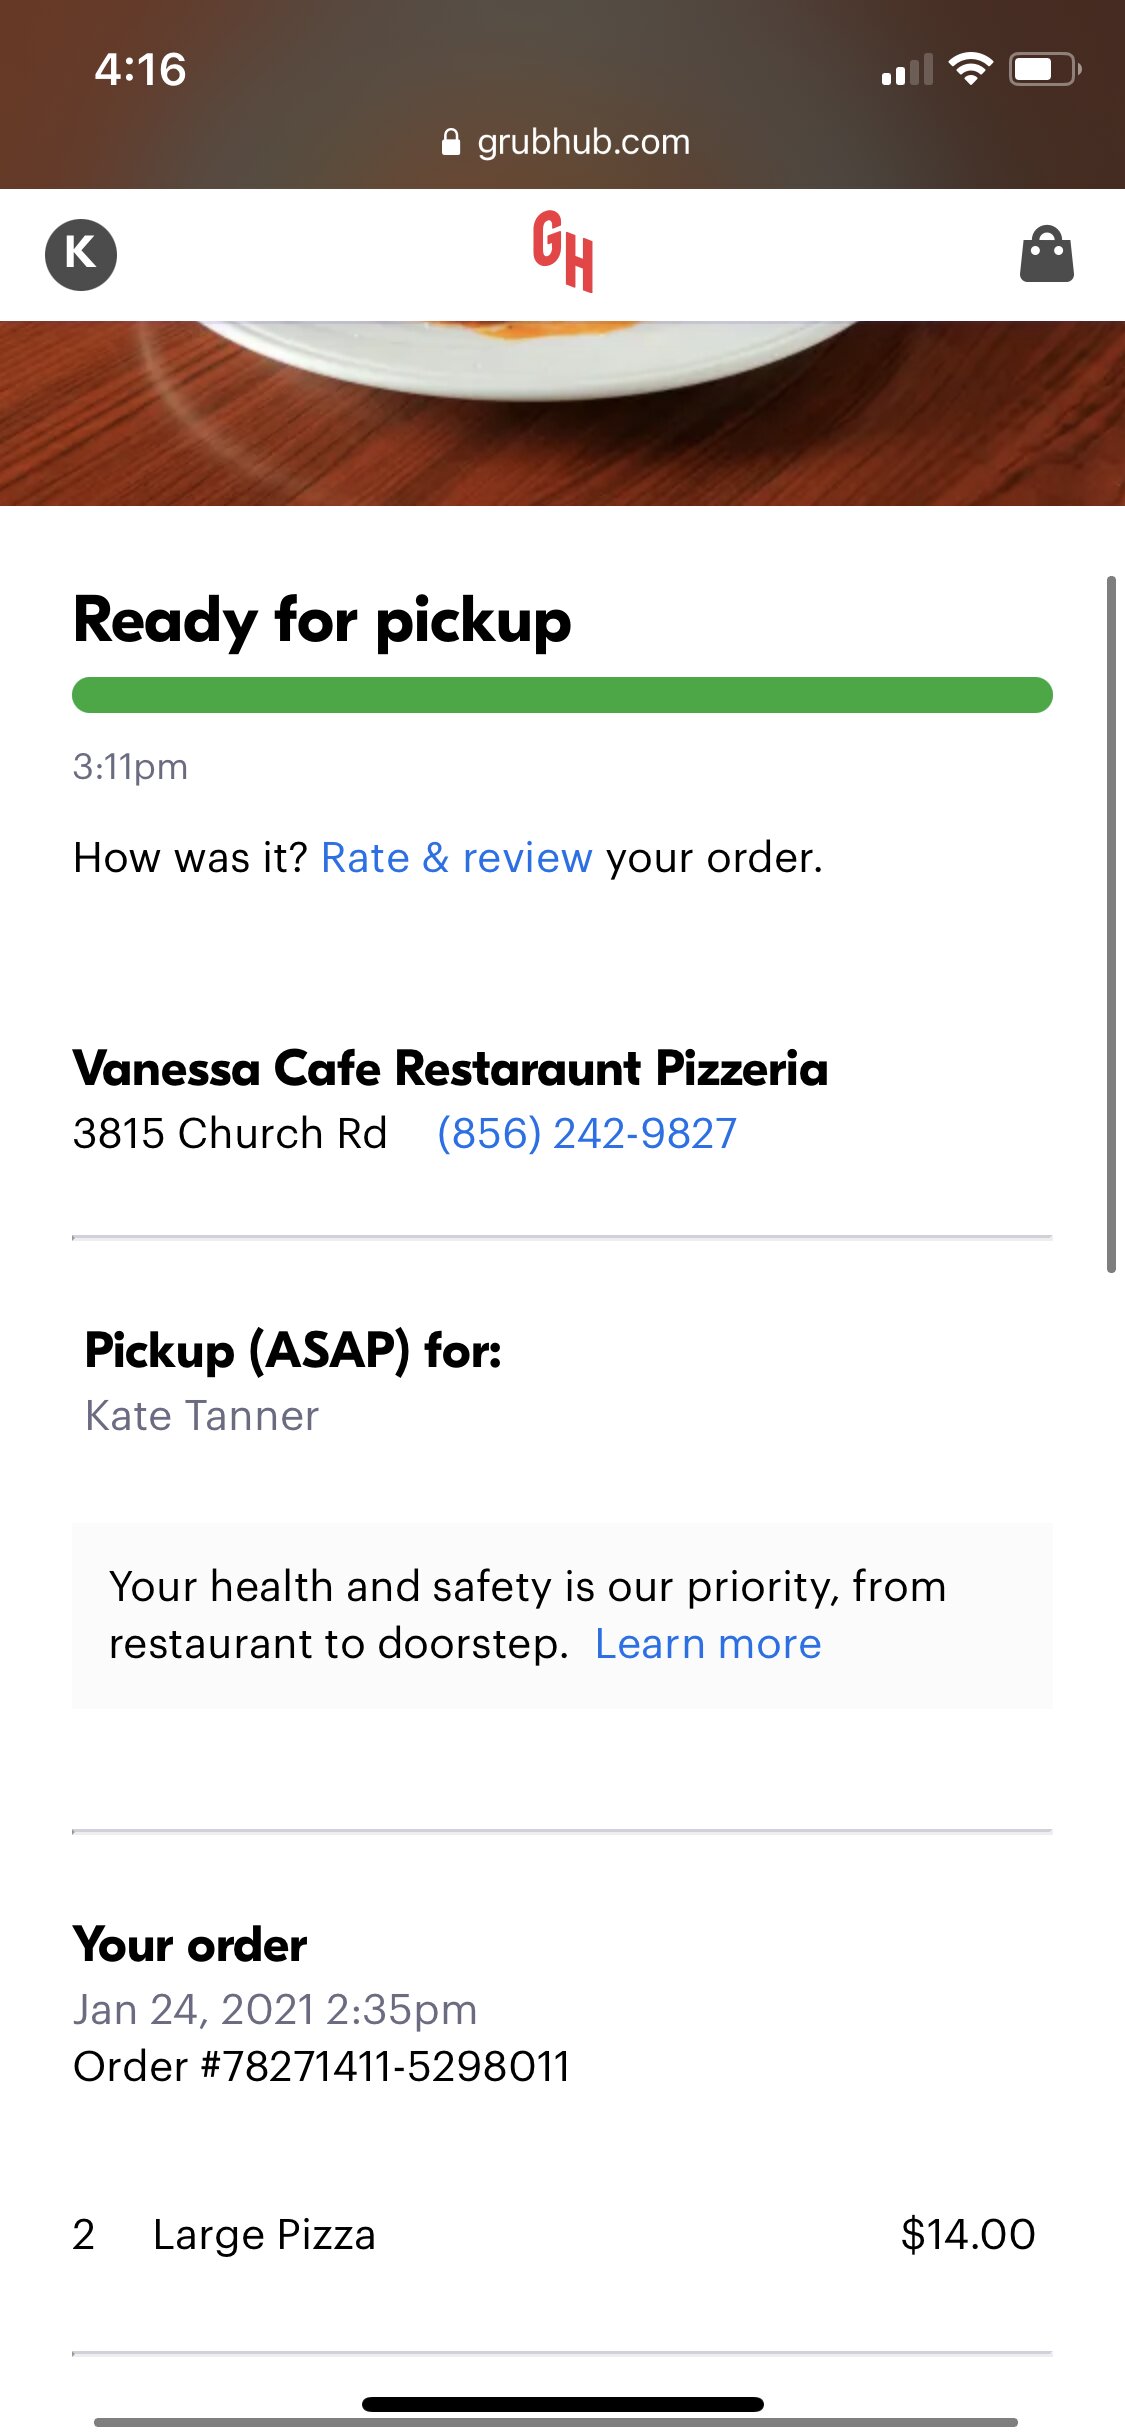Click the Rate & review link
The image size is (1125, 2436).
click(457, 858)
